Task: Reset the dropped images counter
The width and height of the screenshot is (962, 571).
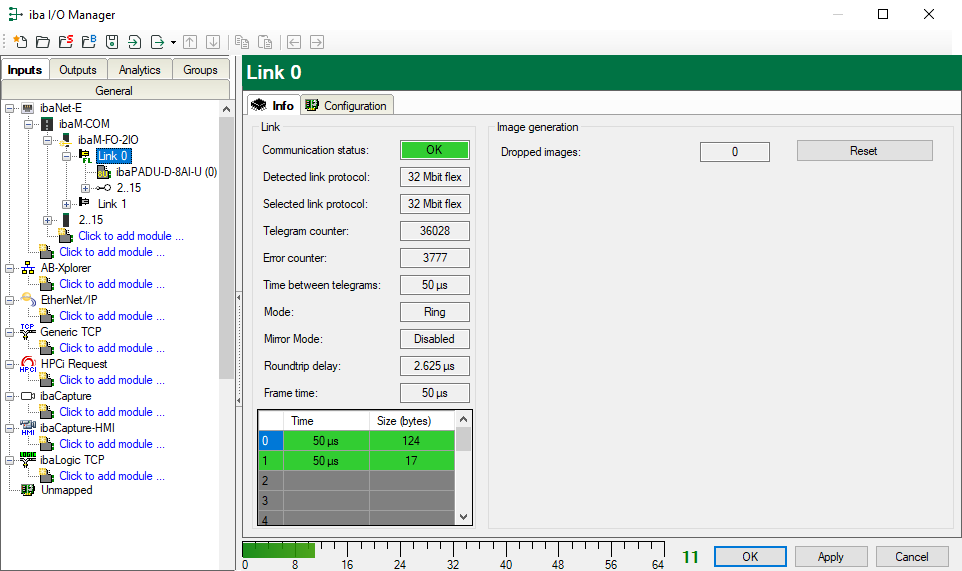Action: coord(864,151)
